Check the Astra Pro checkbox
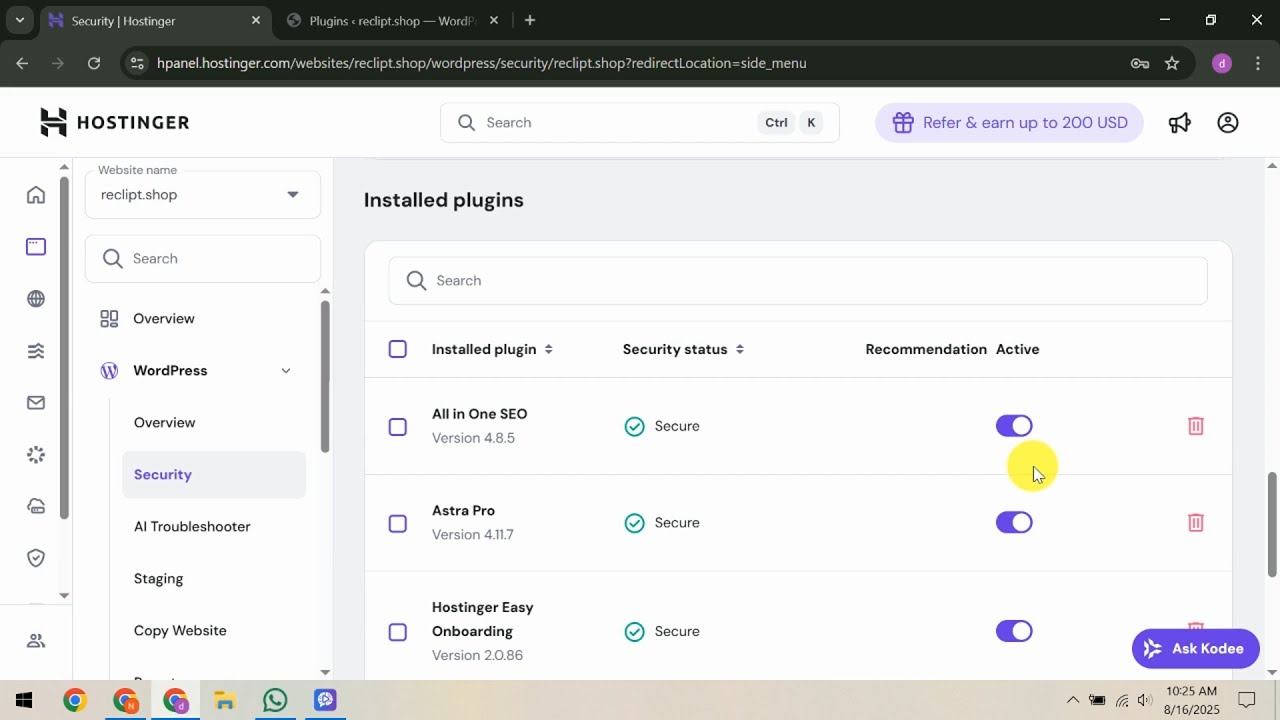 398,524
